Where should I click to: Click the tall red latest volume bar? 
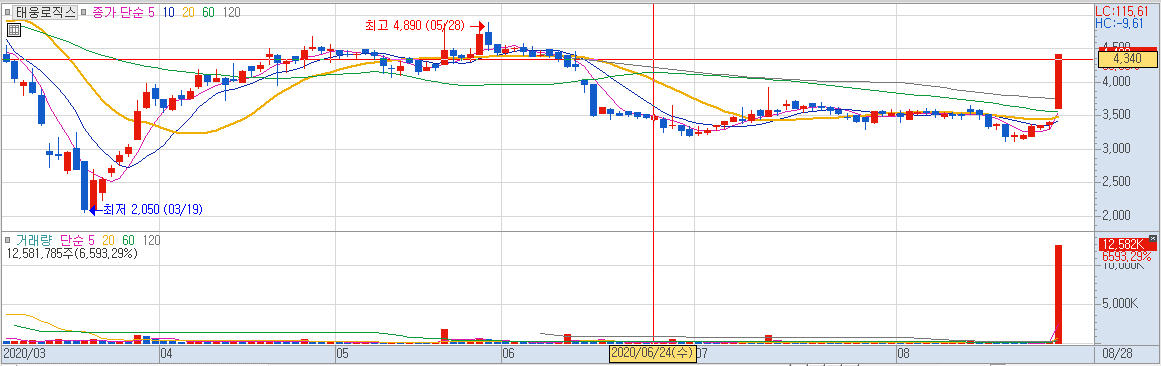point(1059,294)
